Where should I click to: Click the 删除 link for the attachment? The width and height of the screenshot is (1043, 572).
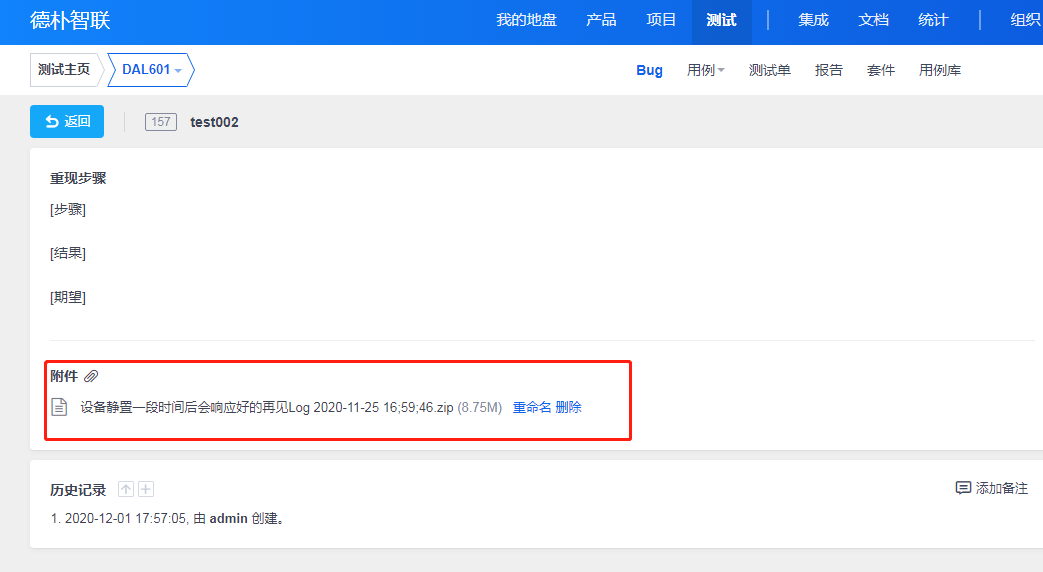(x=569, y=407)
